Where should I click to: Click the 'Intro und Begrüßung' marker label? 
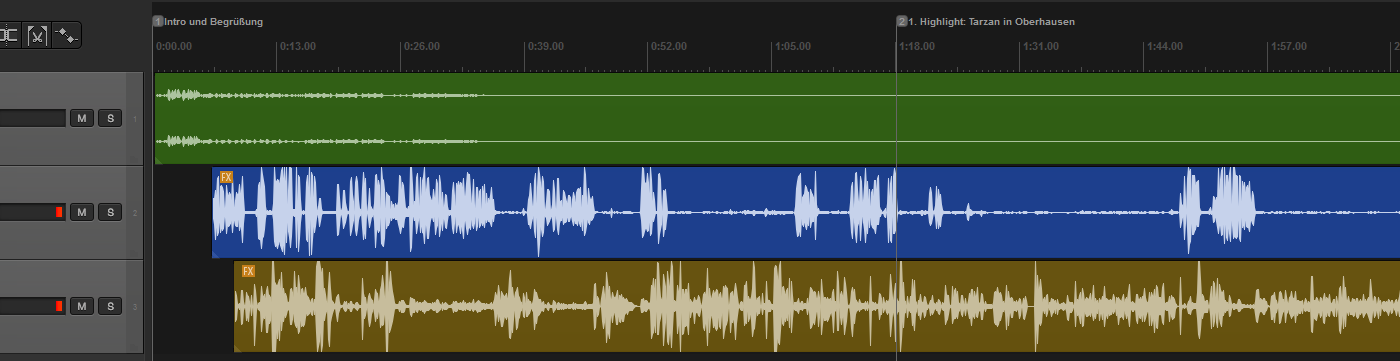coord(213,21)
